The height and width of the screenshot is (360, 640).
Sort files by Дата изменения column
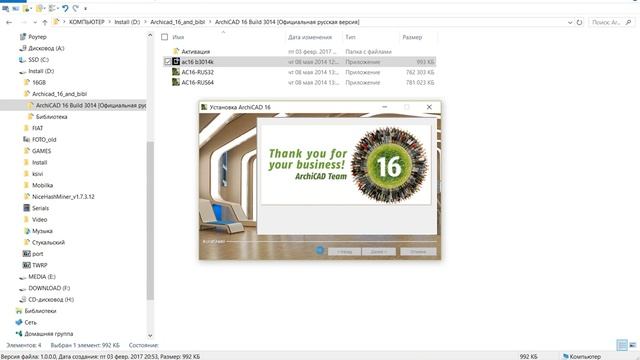pyautogui.click(x=310, y=37)
